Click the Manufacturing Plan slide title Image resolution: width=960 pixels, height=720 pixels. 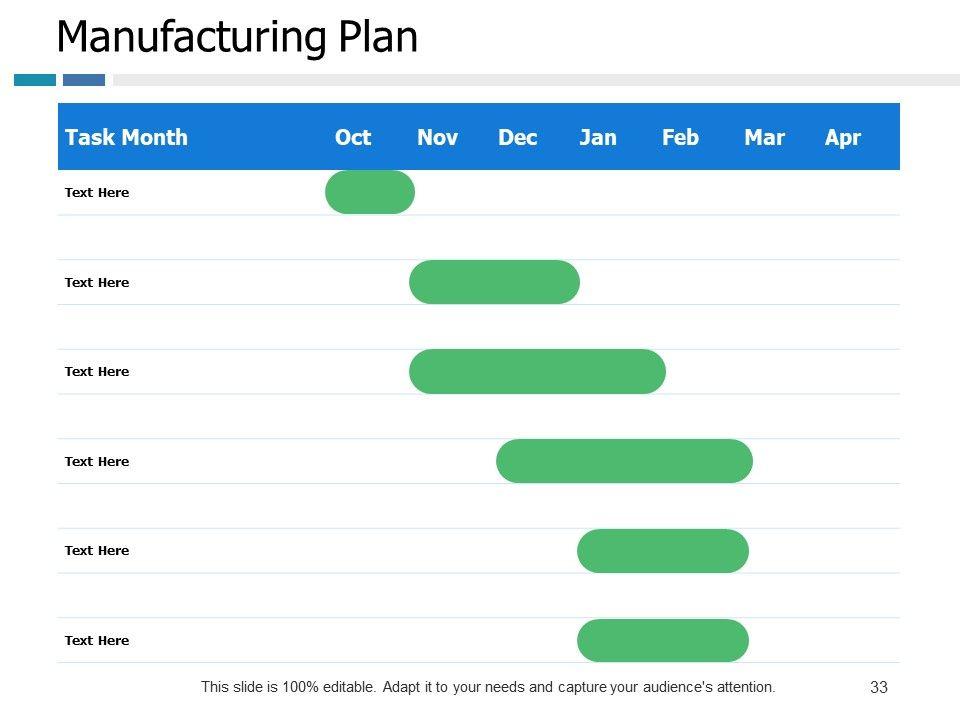[x=237, y=37]
